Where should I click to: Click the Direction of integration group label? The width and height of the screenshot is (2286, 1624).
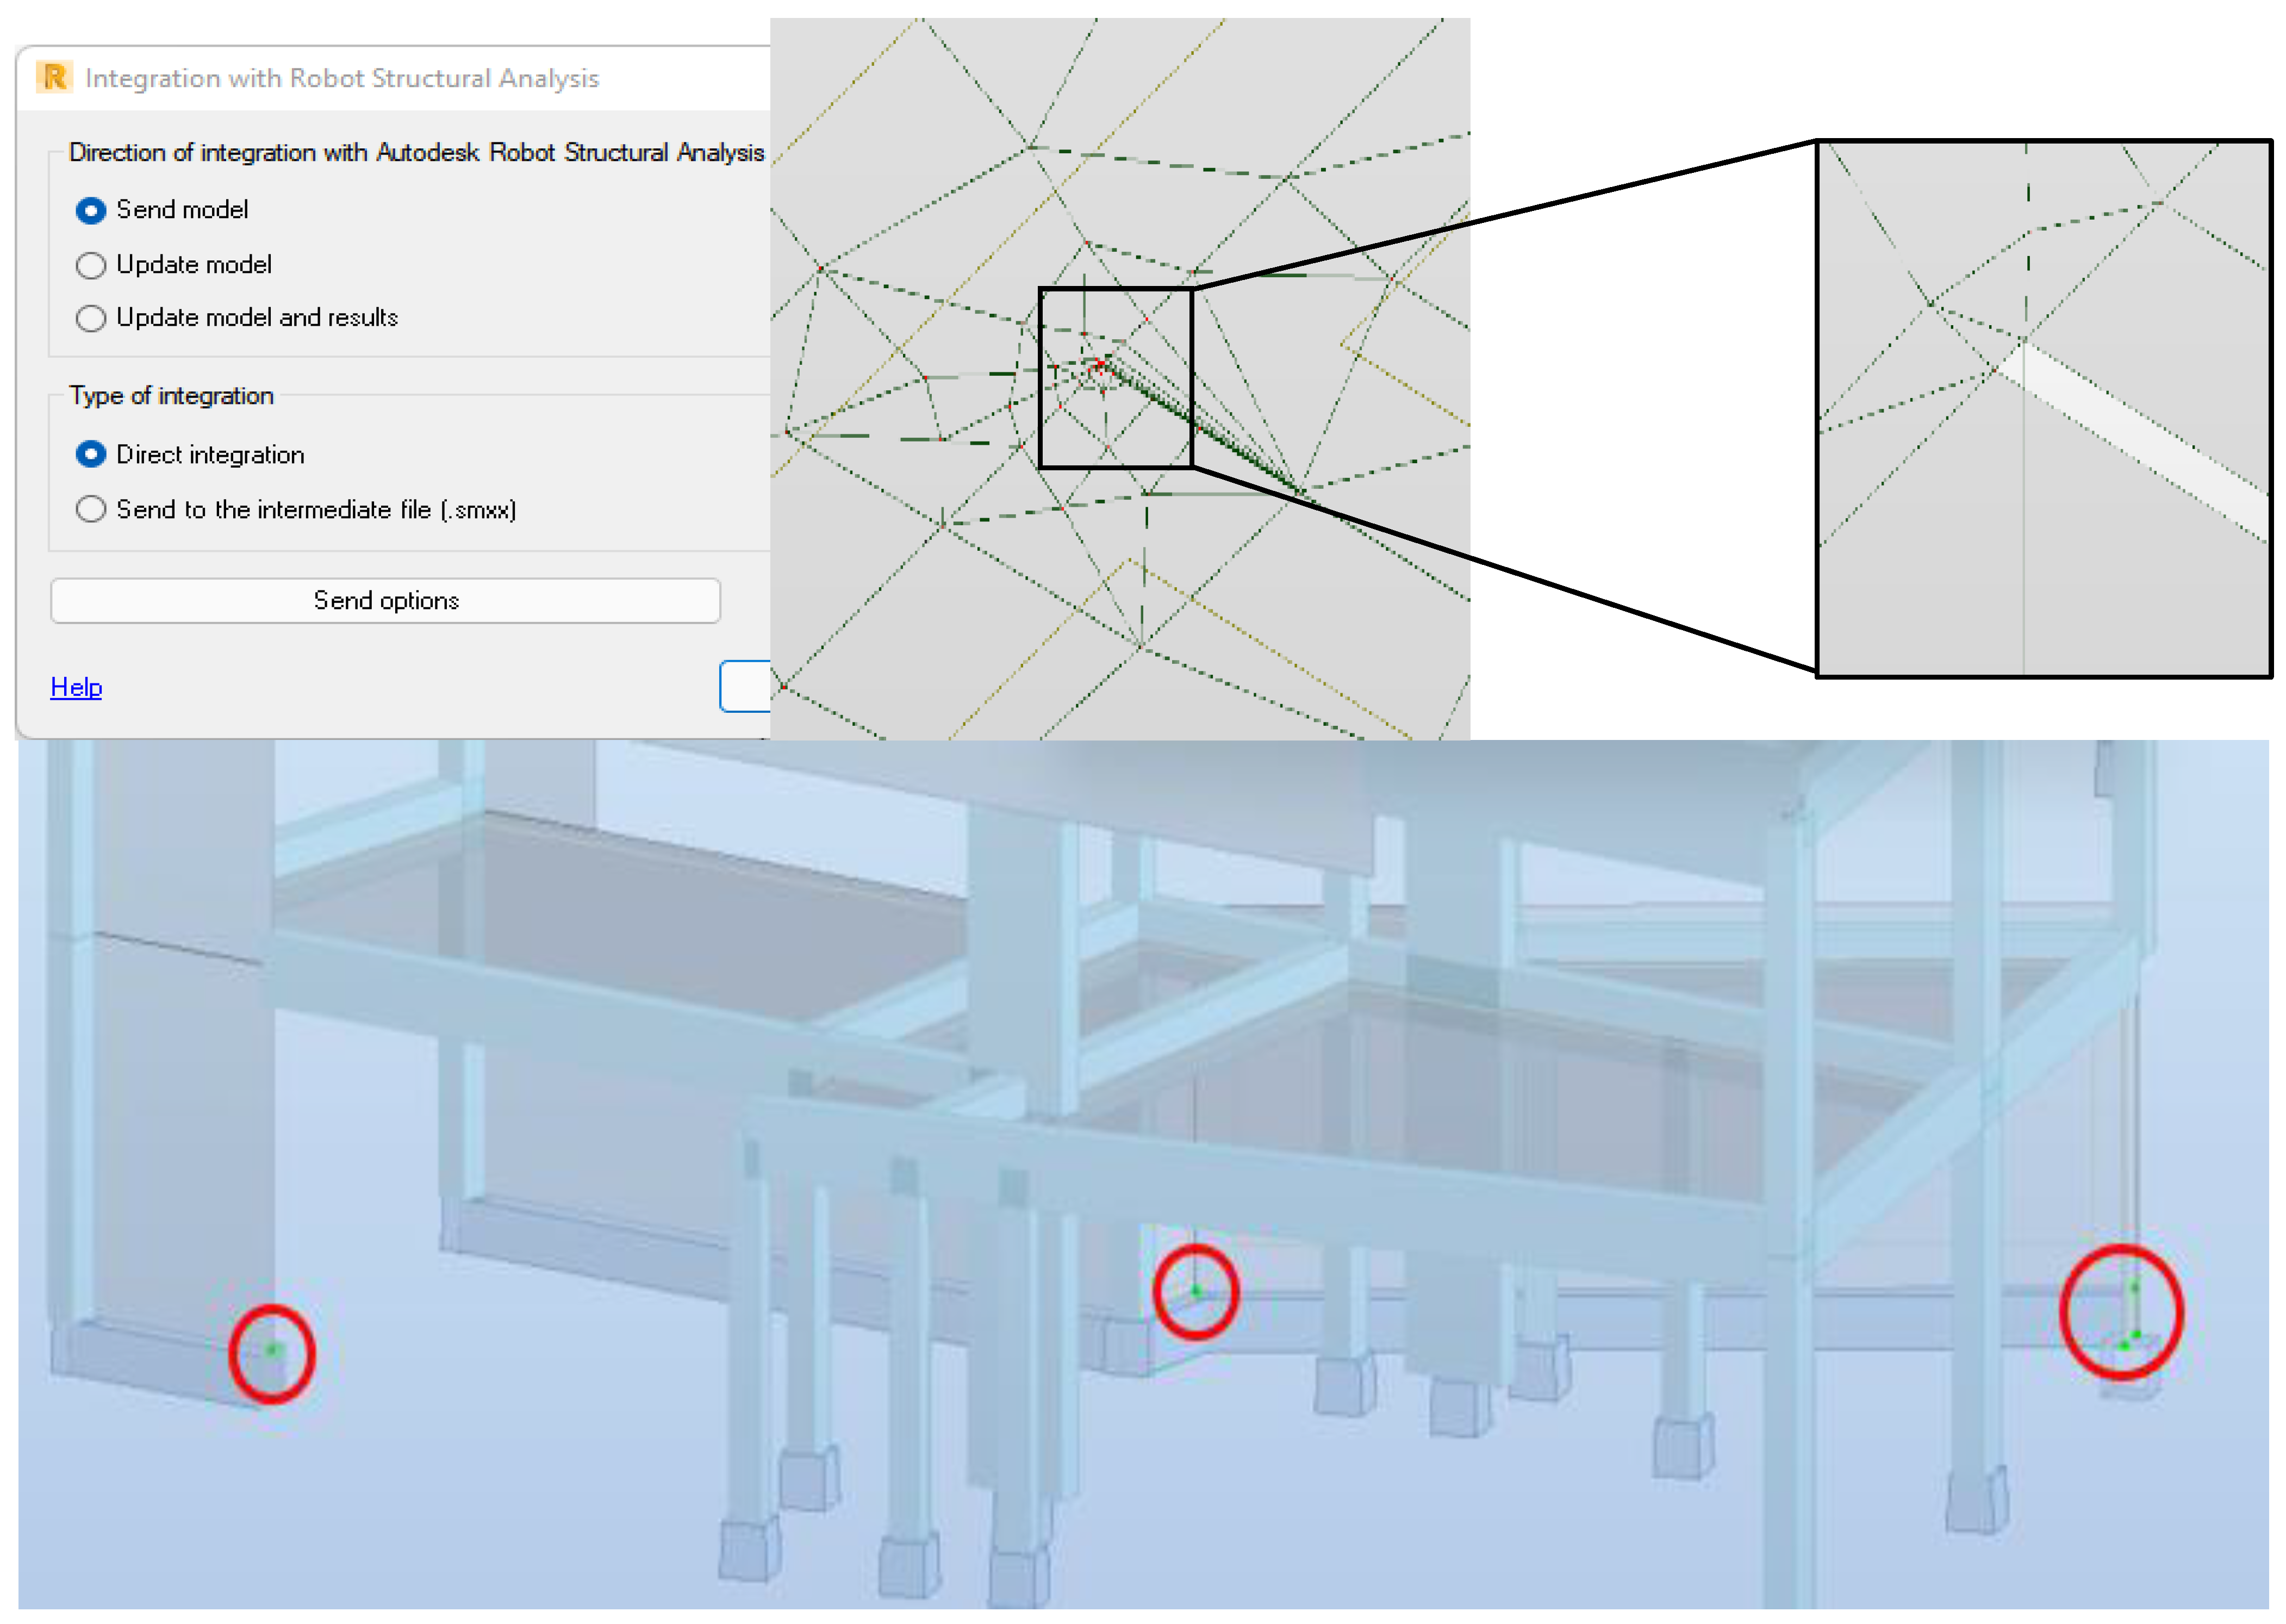pos(416,153)
